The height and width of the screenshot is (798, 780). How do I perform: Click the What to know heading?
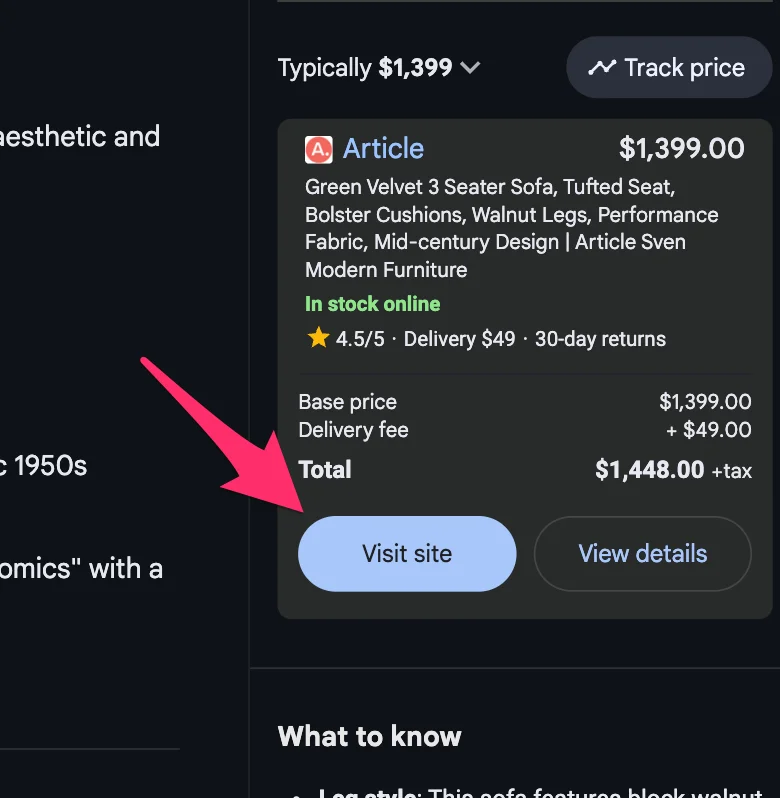[369, 737]
